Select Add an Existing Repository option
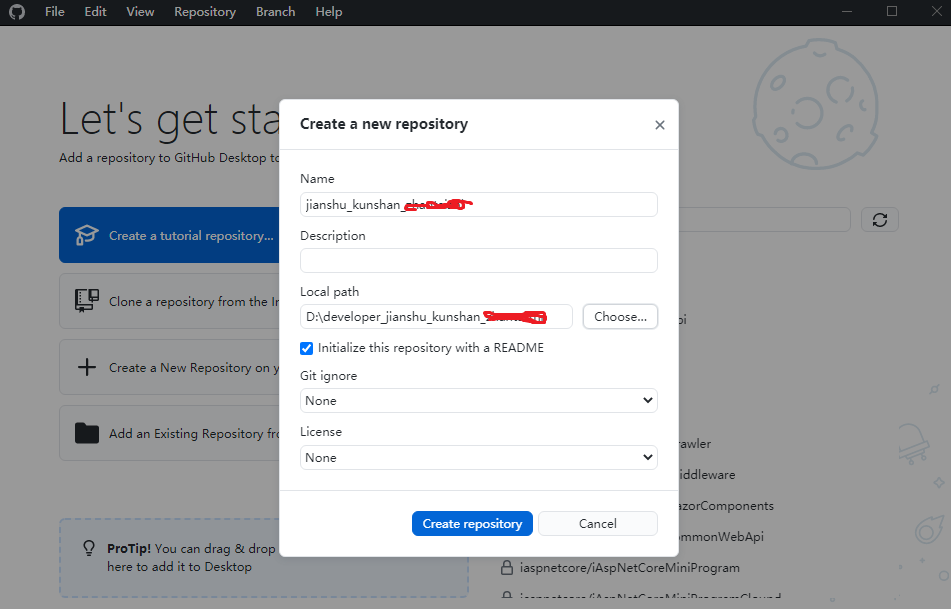This screenshot has height=609, width=951. pos(169,433)
